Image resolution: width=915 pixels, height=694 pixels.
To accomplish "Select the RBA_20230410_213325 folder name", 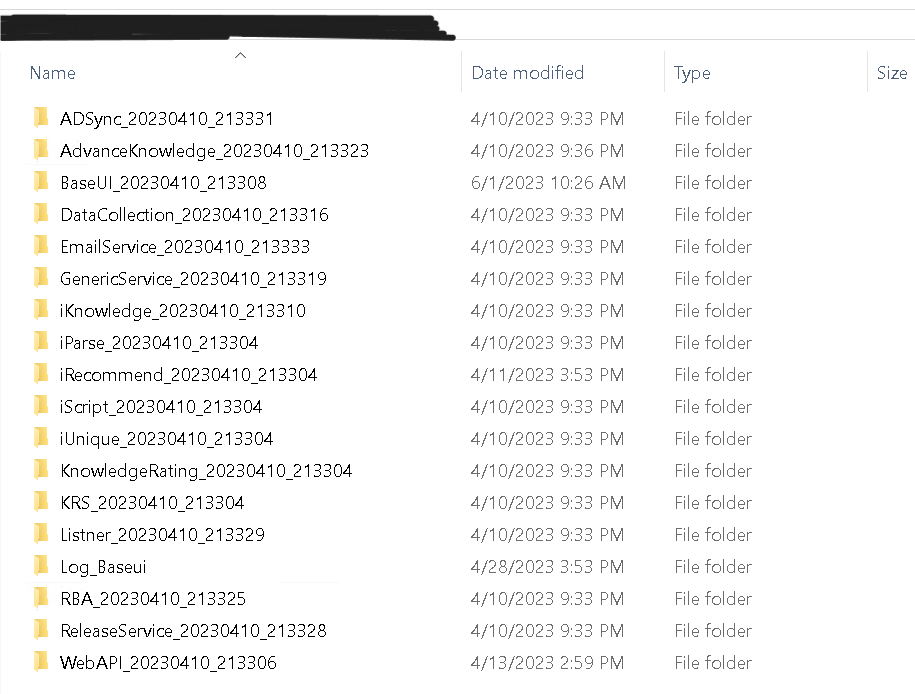I will [152, 599].
